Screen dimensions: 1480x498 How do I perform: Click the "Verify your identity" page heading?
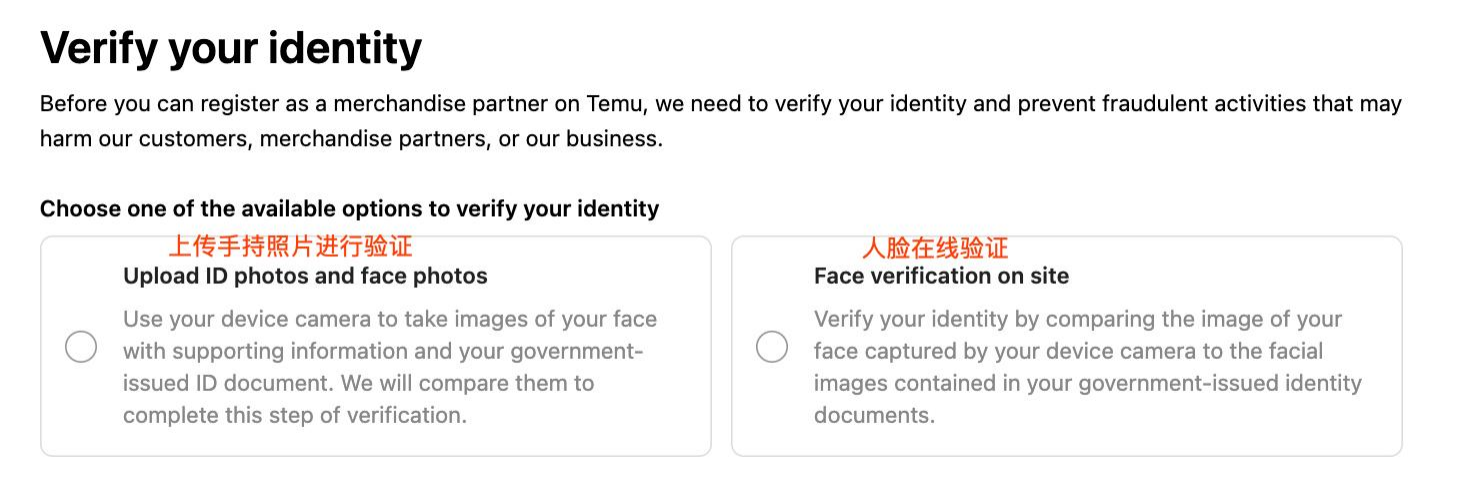231,48
